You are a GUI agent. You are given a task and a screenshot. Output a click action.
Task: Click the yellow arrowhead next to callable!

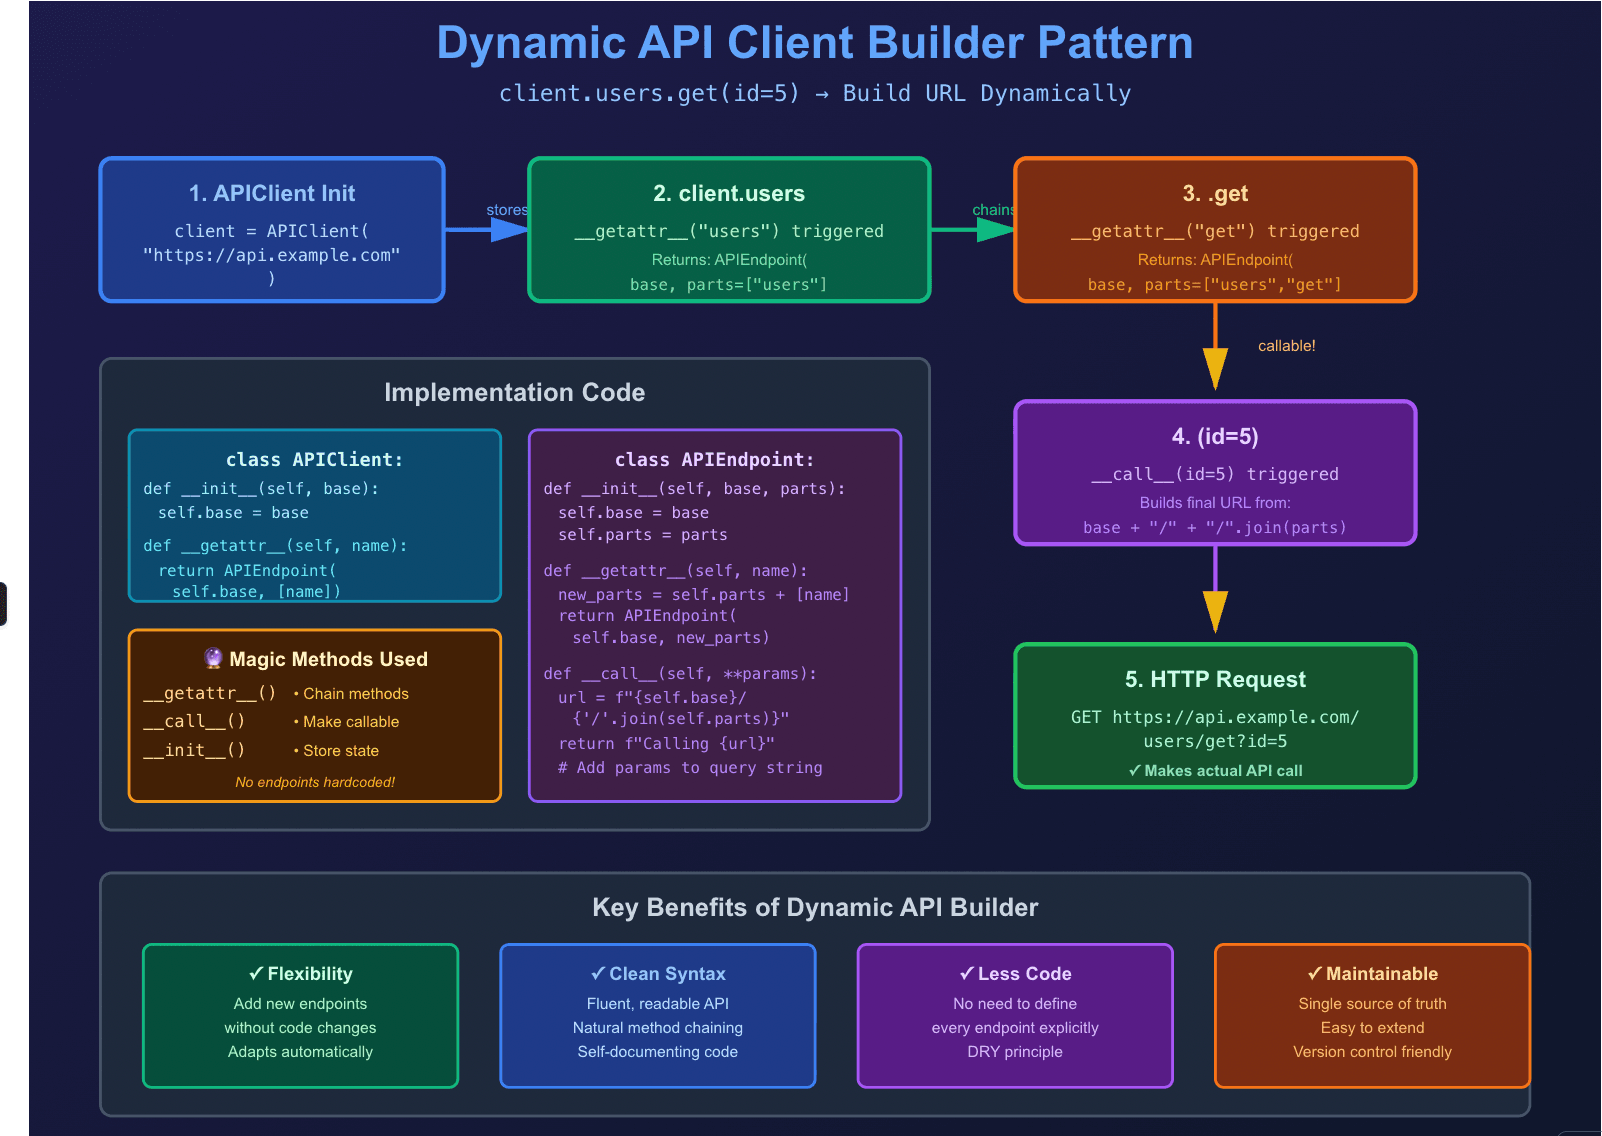pos(1215,367)
